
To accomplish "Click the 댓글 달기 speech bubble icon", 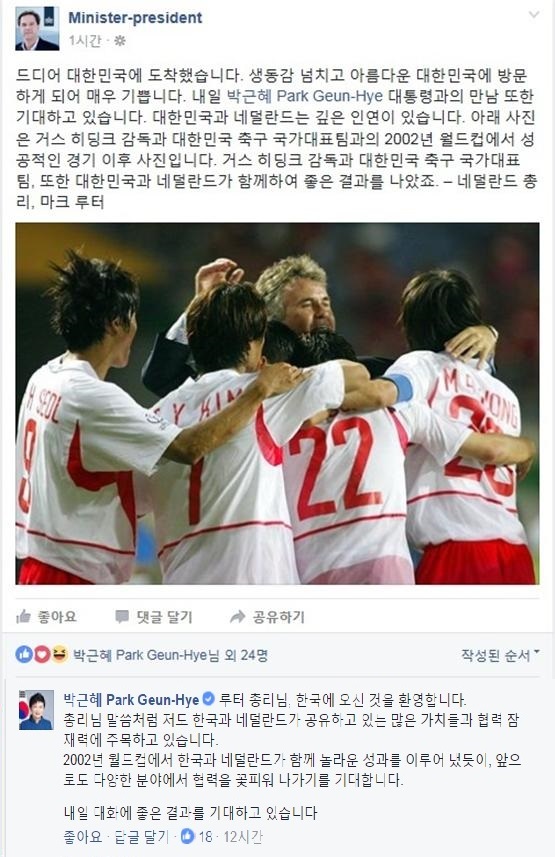I will pos(122,617).
